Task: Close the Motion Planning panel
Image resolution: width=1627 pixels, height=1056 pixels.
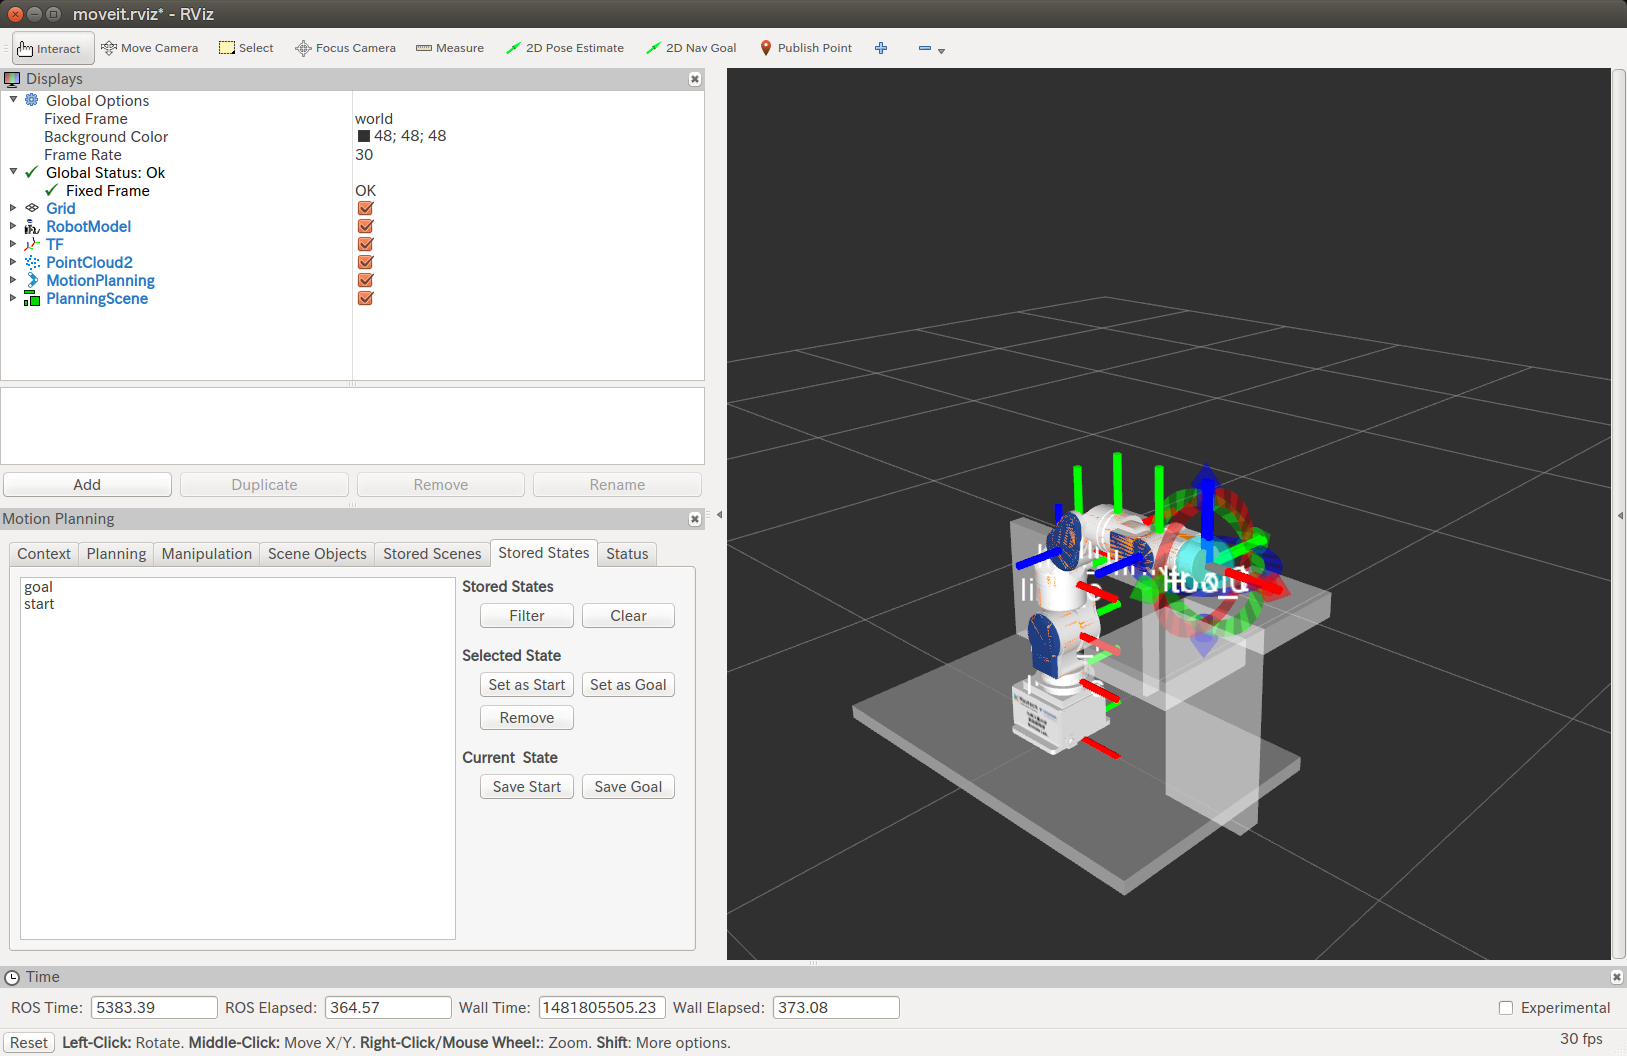Action: tap(695, 519)
